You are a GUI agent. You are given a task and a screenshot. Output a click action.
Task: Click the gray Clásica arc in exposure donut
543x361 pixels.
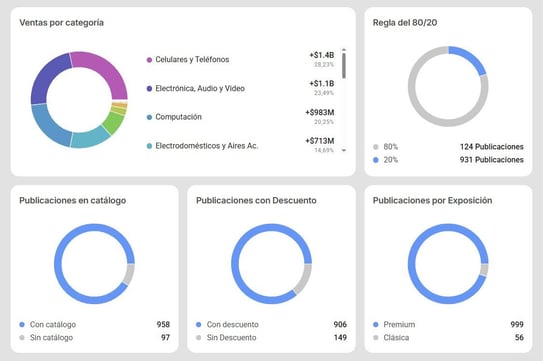point(484,270)
